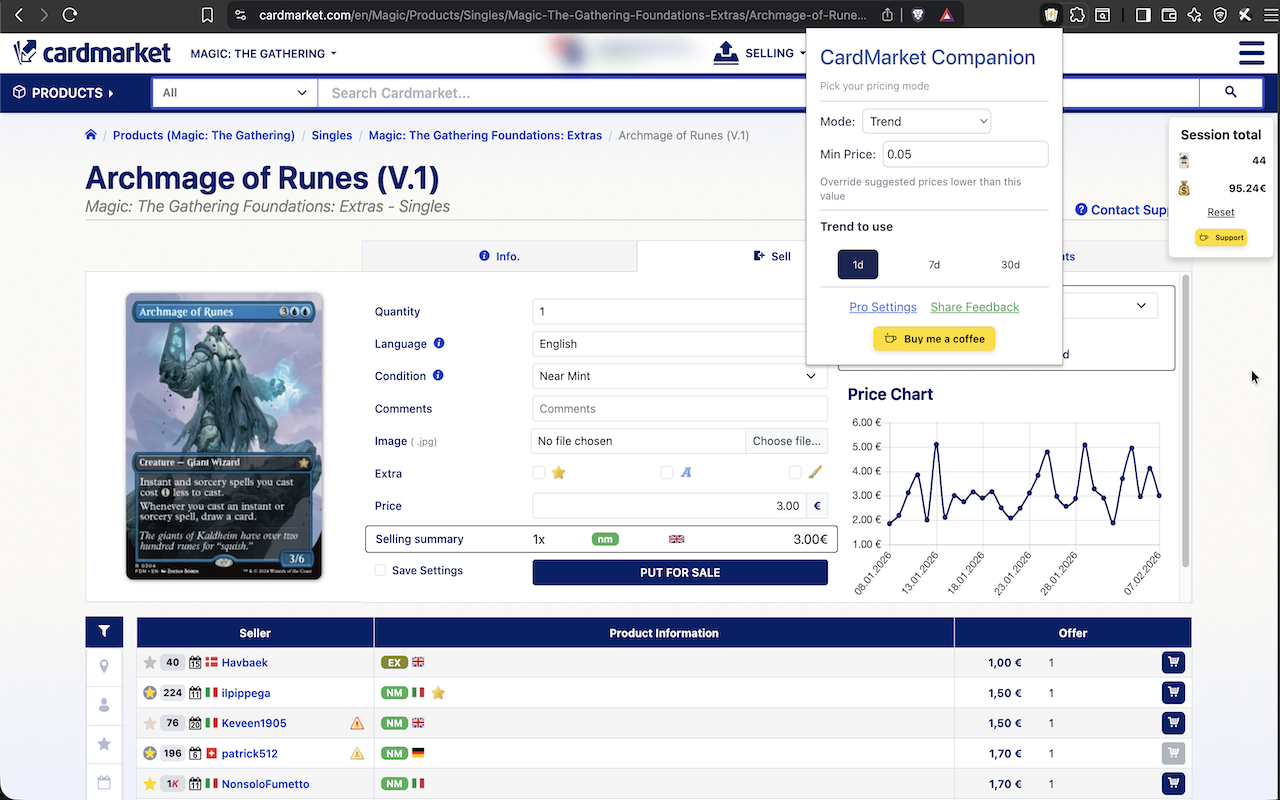Image resolution: width=1280 pixels, height=800 pixels.
Task: Click the location pin filter icon
Action: (x=104, y=664)
